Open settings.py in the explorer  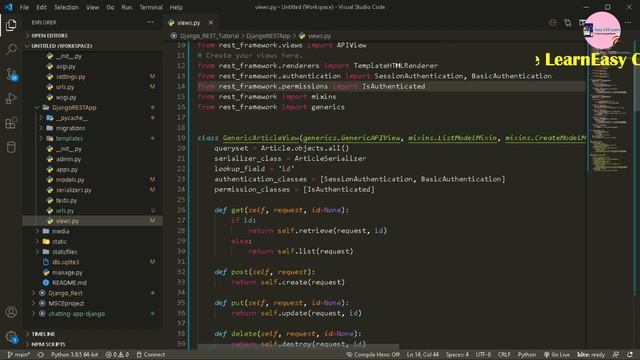click(x=71, y=77)
